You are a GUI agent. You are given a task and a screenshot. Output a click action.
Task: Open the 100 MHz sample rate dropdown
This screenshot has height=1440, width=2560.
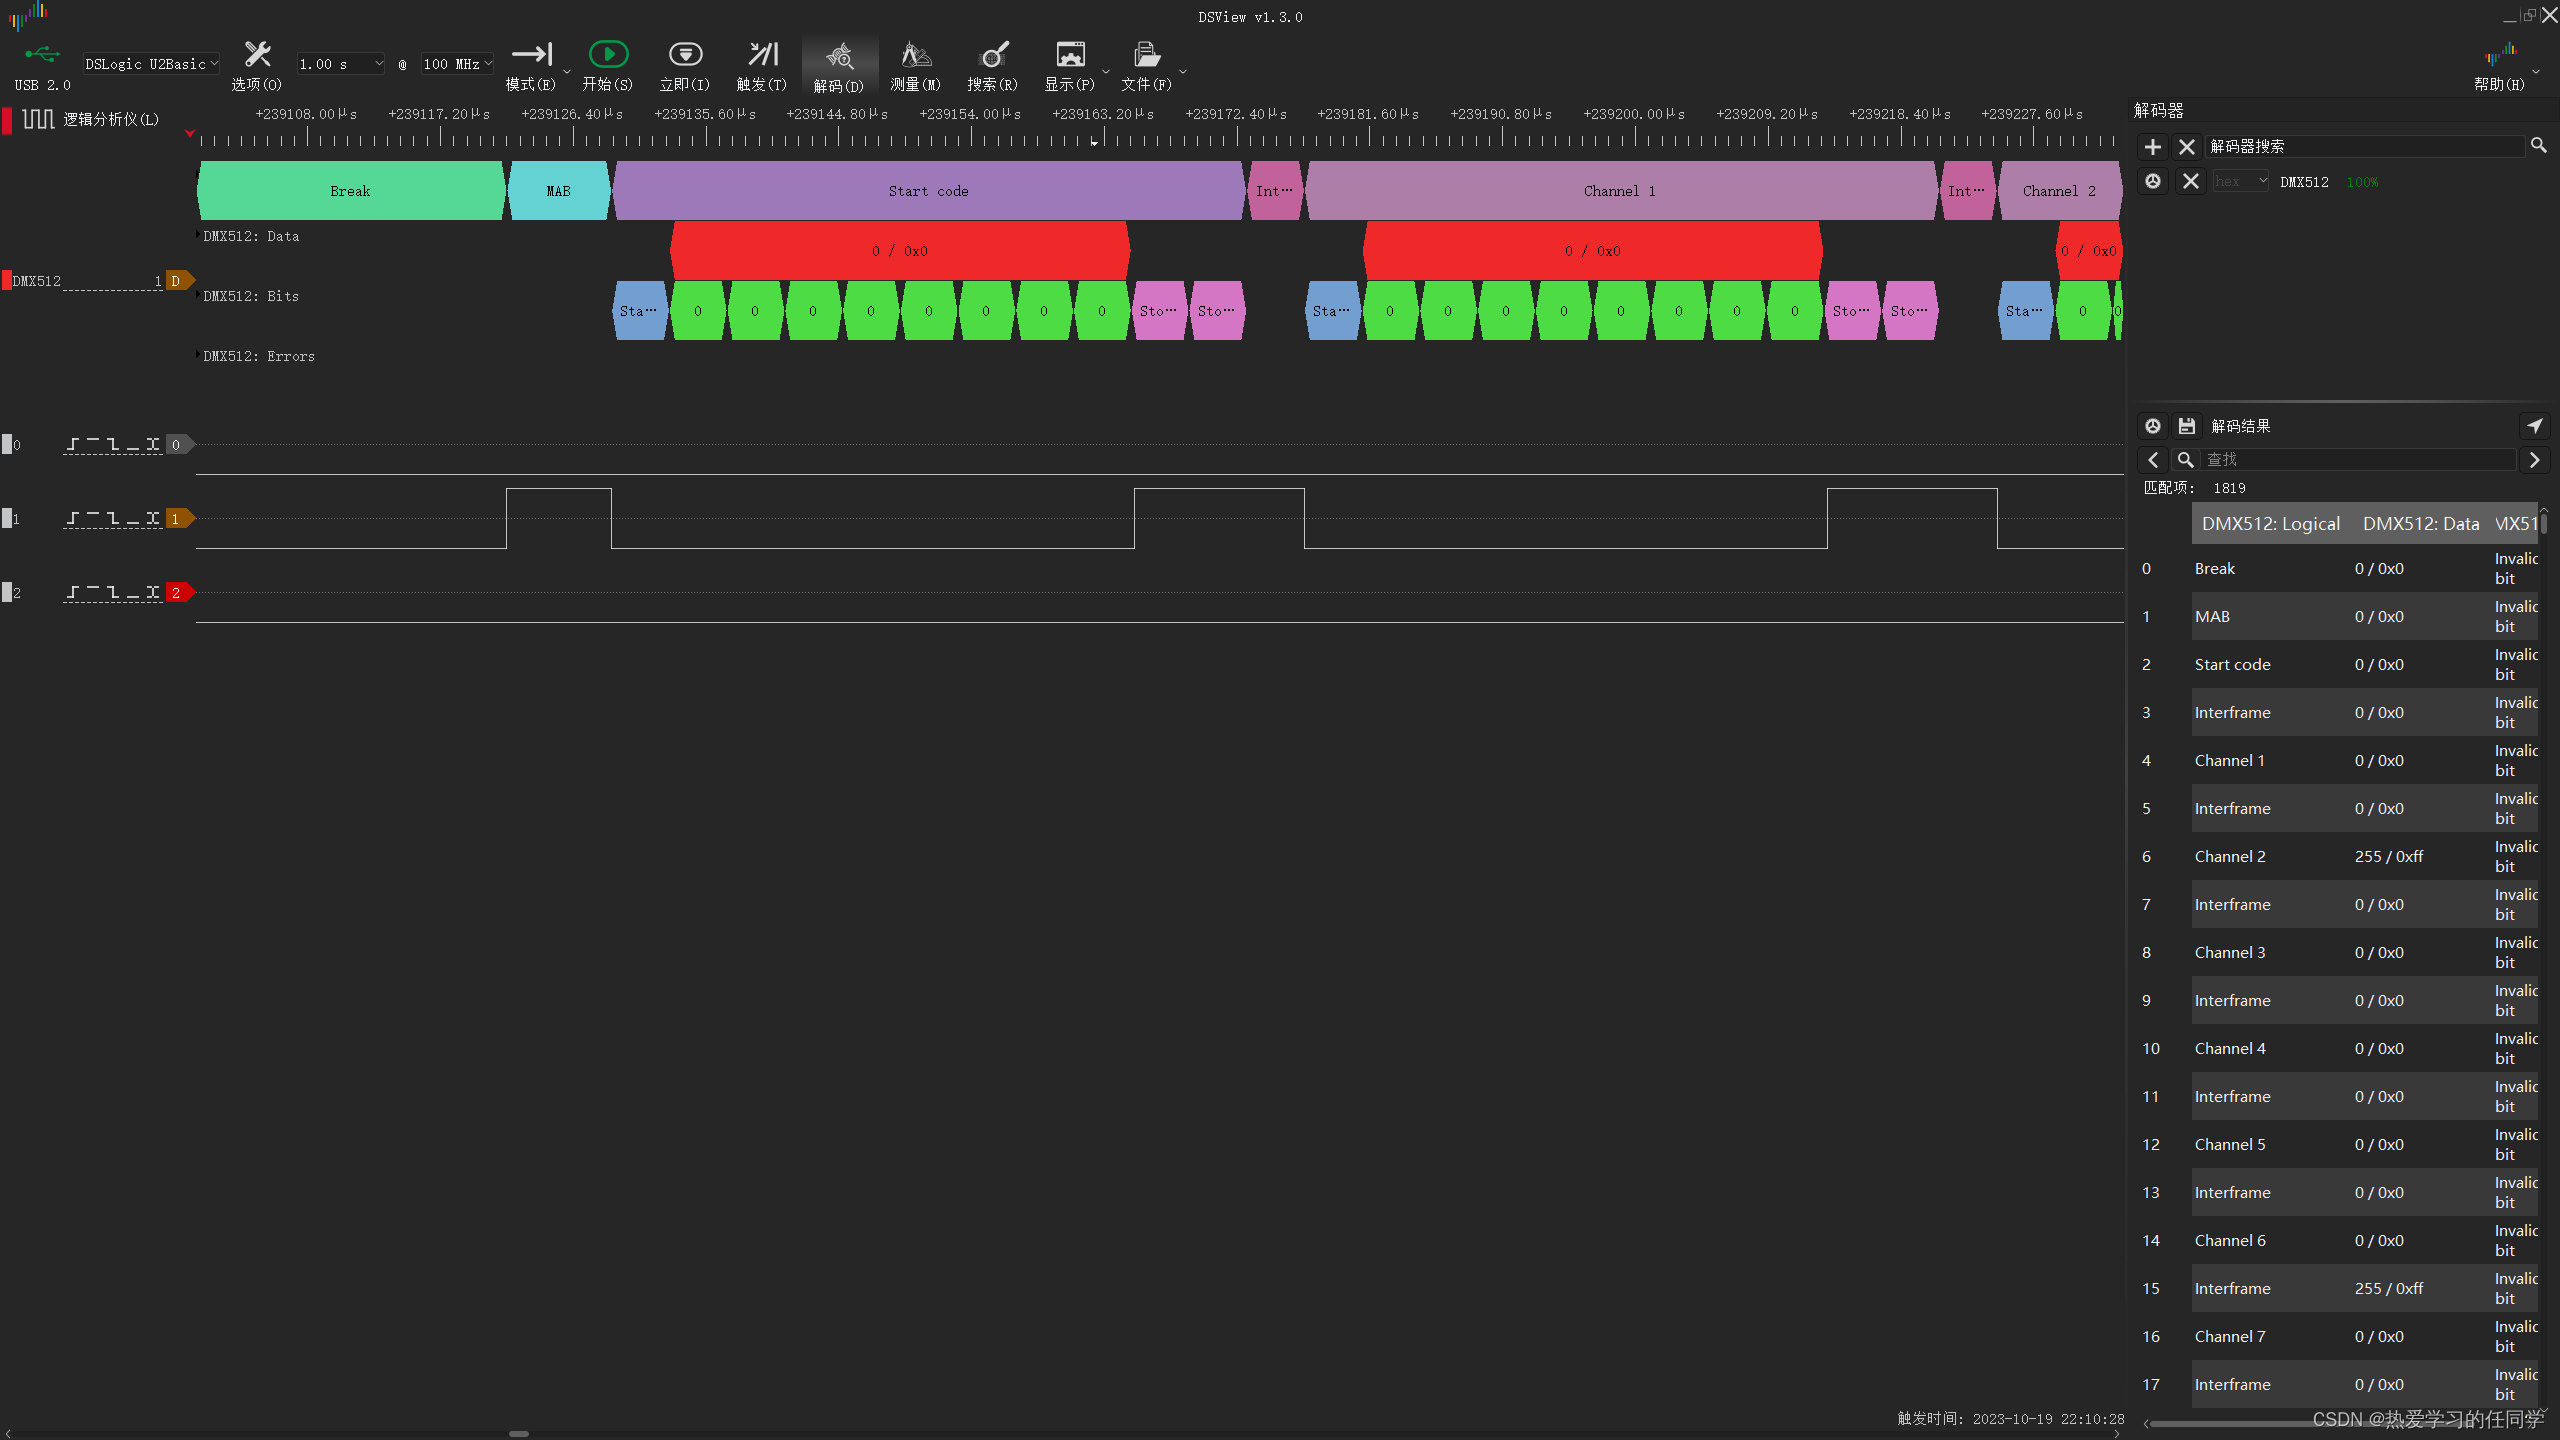coord(457,64)
